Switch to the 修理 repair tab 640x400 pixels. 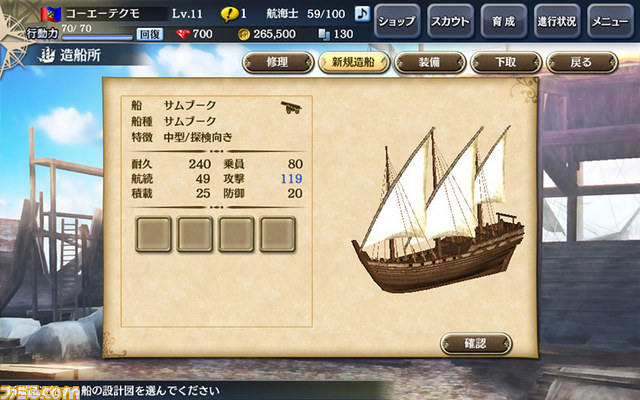point(278,62)
